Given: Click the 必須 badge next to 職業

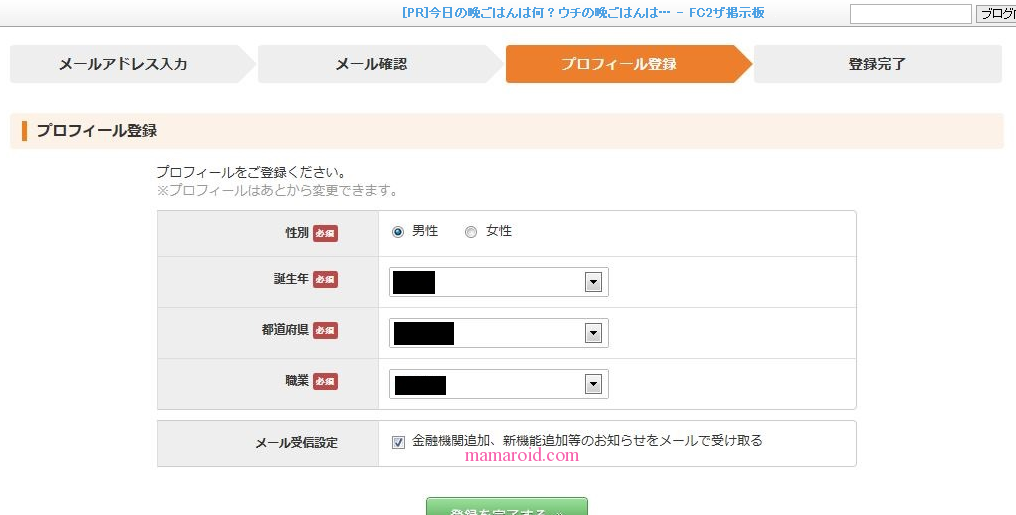Looking at the screenshot, I should click(325, 381).
